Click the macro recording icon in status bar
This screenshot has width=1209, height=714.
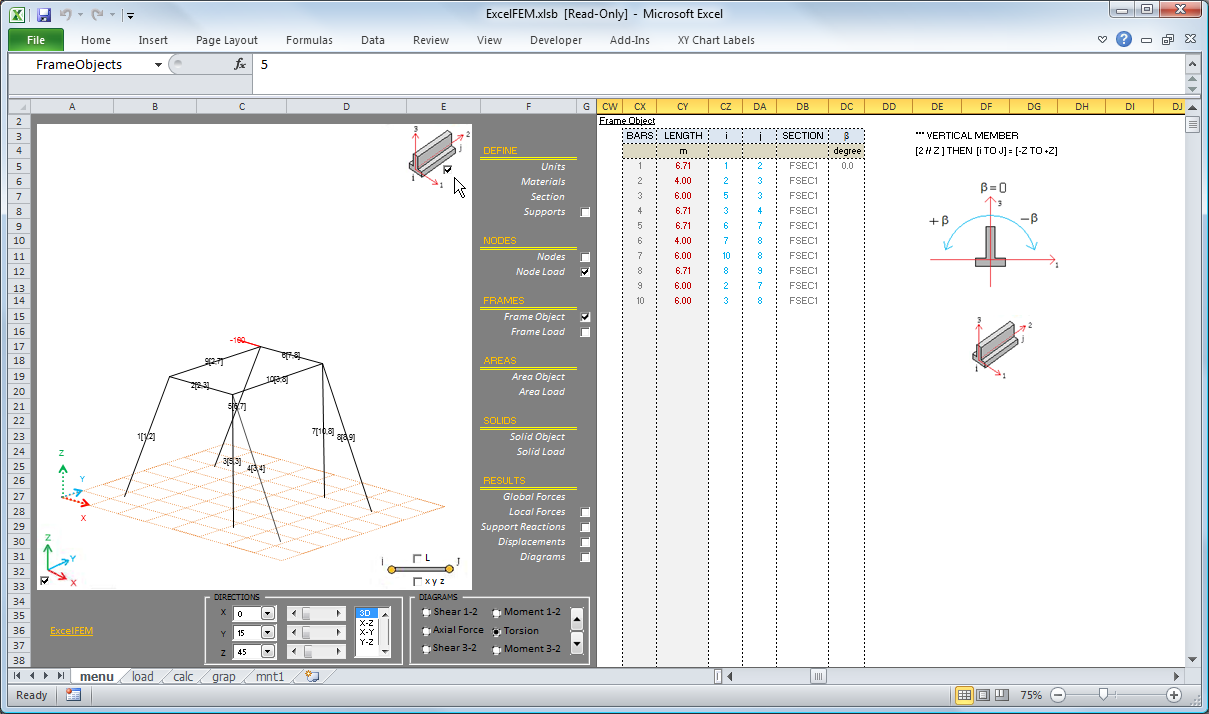[73, 695]
